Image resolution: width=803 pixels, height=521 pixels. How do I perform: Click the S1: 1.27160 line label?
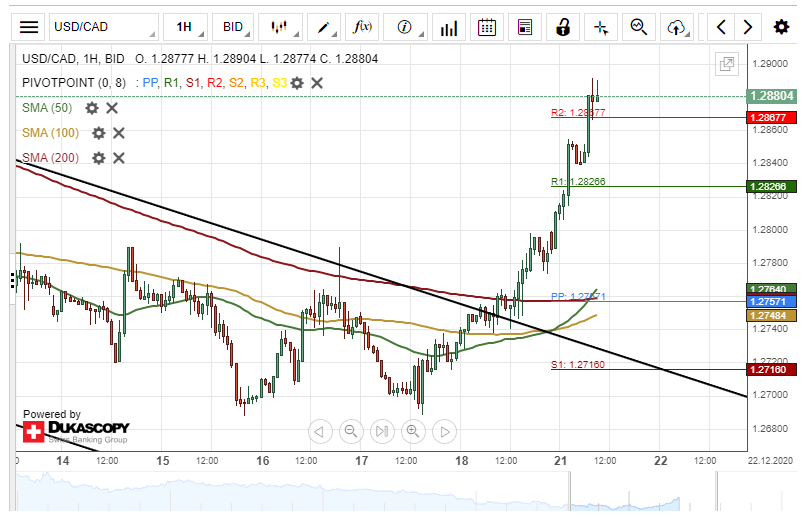click(578, 364)
